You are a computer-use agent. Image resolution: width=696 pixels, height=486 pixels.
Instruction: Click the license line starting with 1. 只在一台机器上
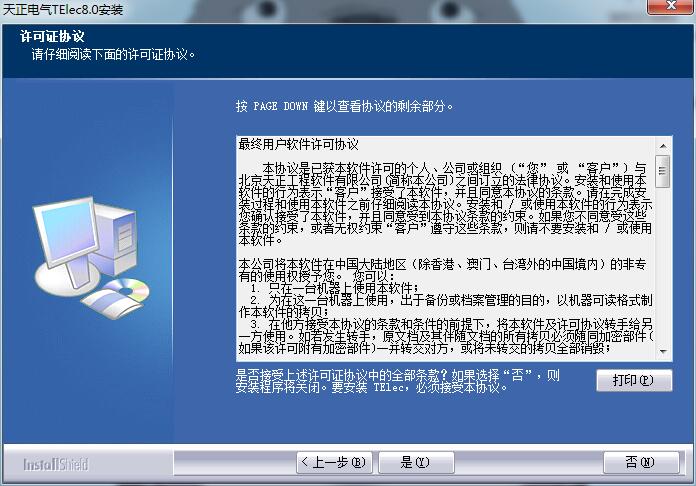point(330,287)
